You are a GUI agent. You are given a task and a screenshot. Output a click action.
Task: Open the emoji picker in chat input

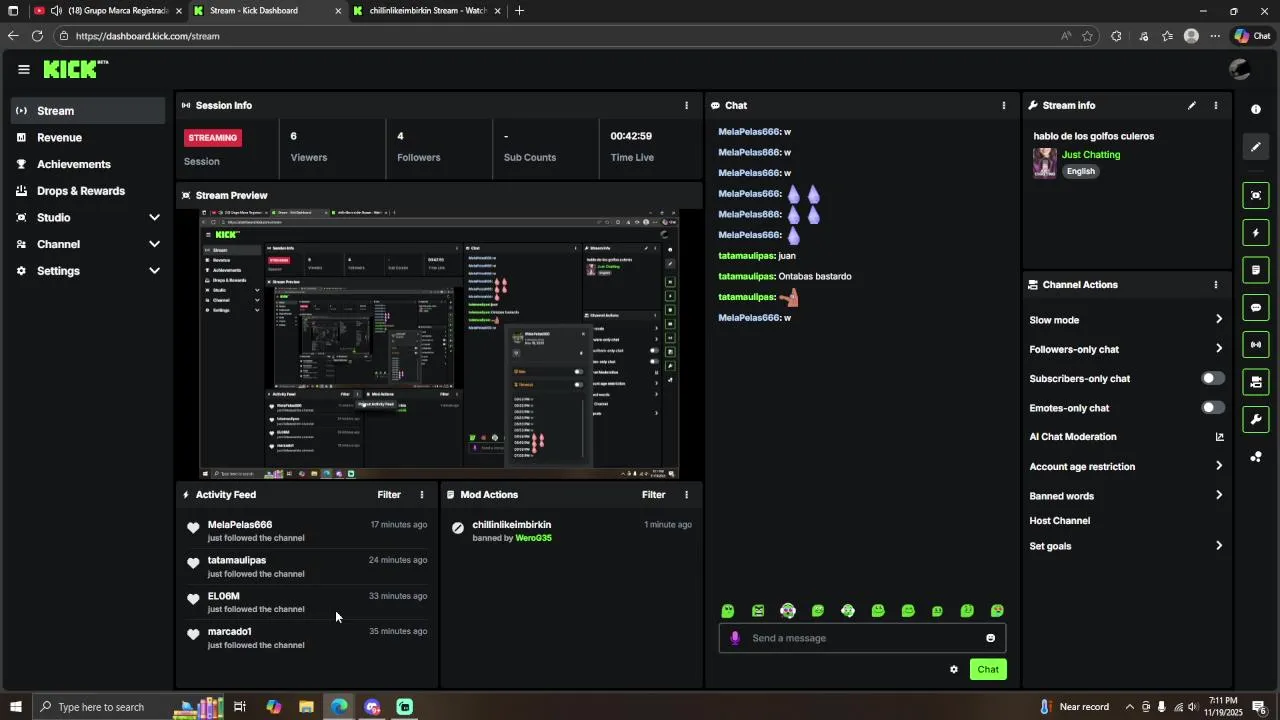(991, 638)
